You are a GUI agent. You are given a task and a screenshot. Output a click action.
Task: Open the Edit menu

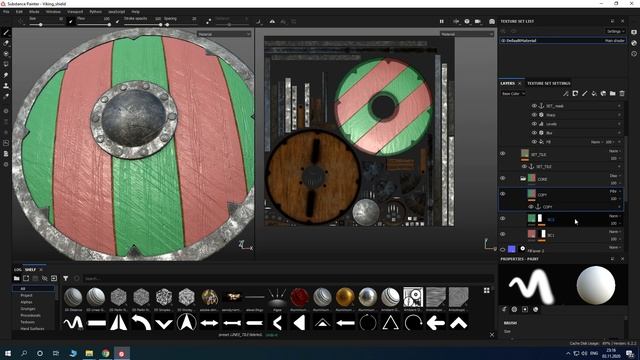point(19,12)
